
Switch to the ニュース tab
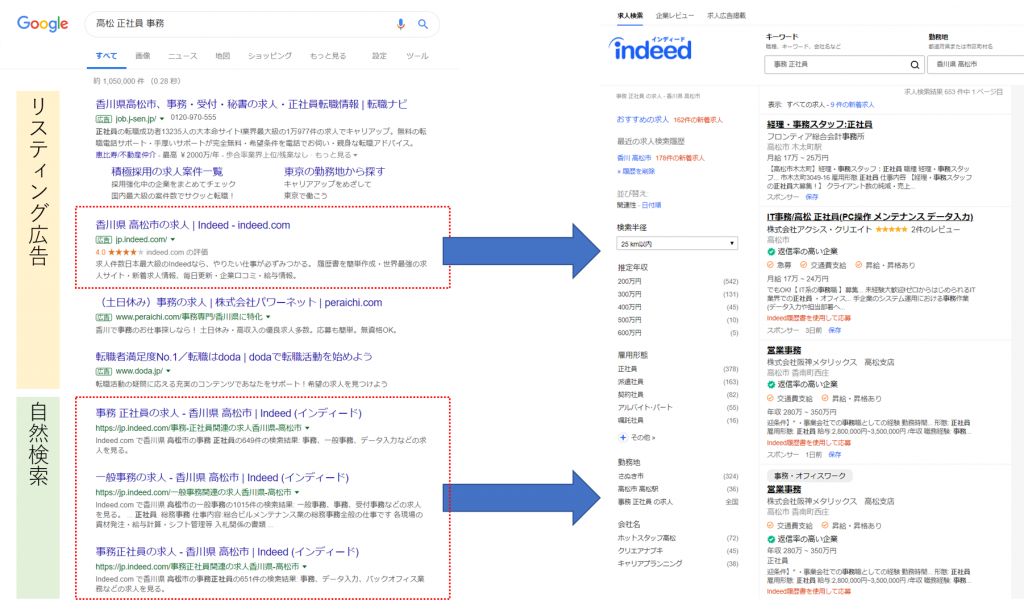[182, 56]
